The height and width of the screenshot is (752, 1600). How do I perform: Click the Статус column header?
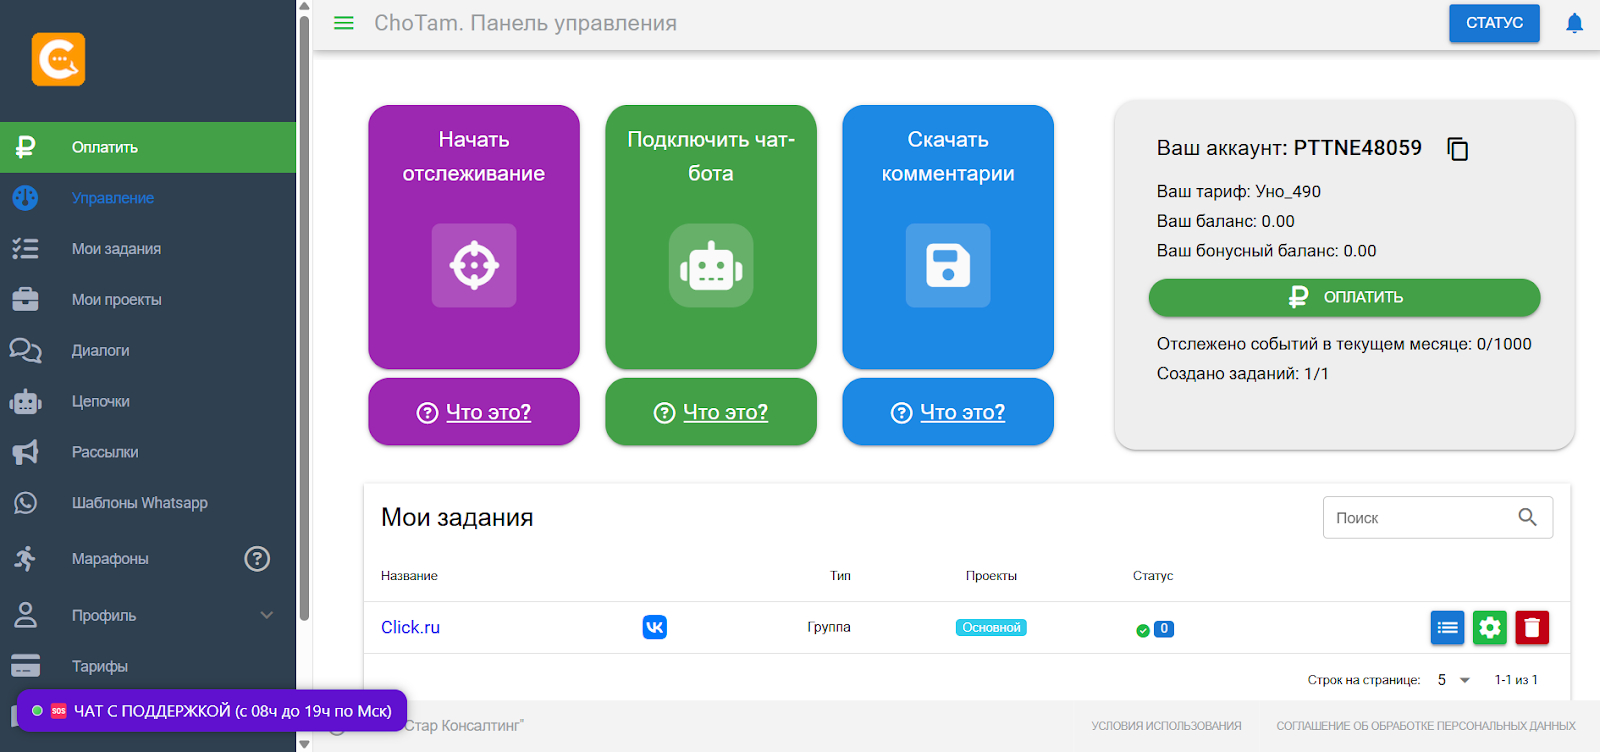click(x=1153, y=576)
